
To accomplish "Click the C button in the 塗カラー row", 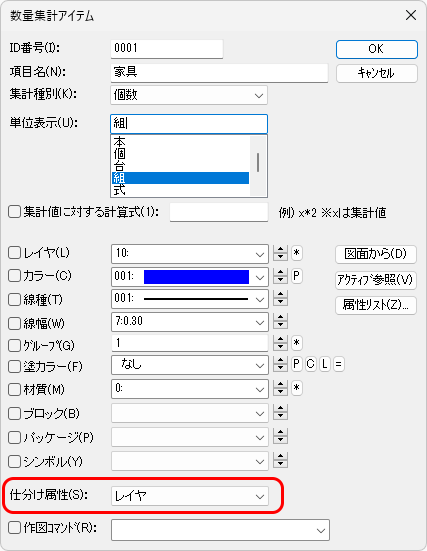I will coord(311,364).
